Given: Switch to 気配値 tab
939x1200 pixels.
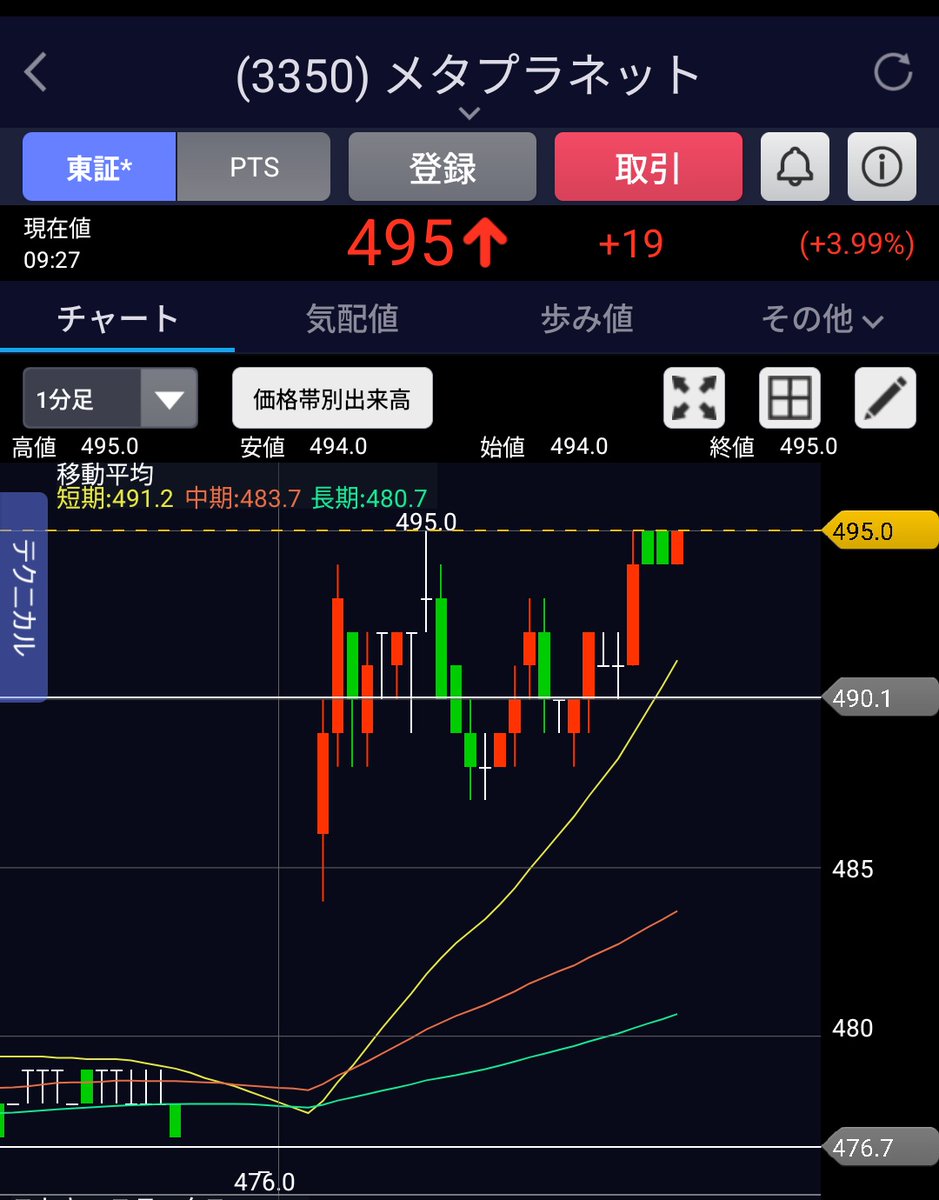Looking at the screenshot, I should [352, 319].
